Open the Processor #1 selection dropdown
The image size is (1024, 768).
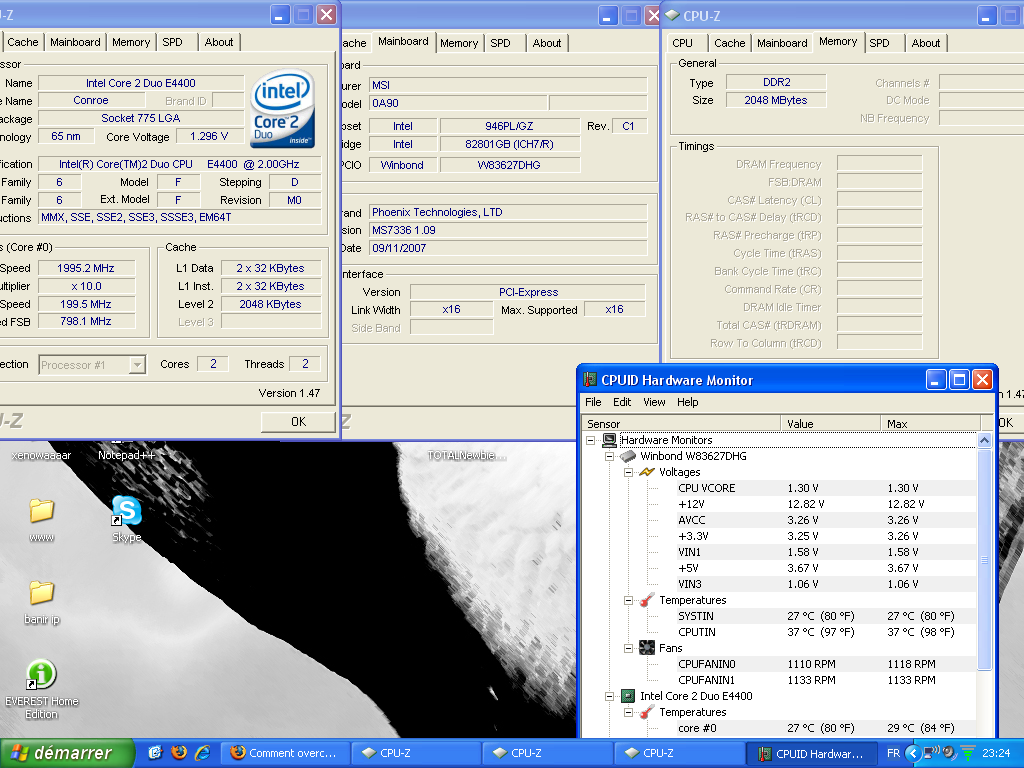pos(136,364)
